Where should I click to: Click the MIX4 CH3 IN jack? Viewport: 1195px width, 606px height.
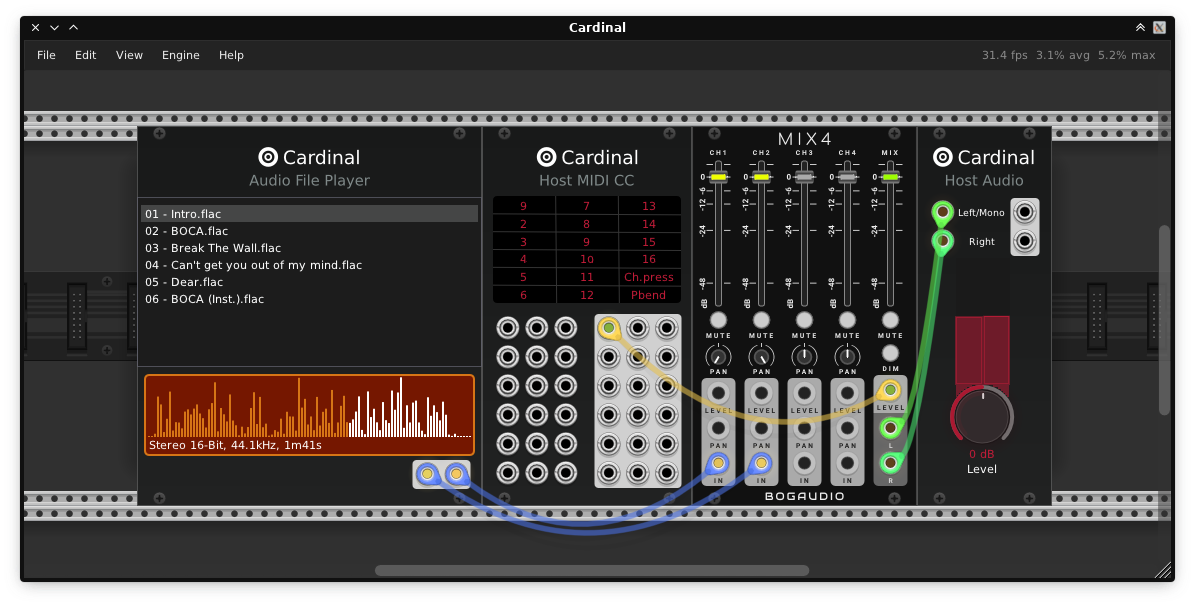coord(804,463)
